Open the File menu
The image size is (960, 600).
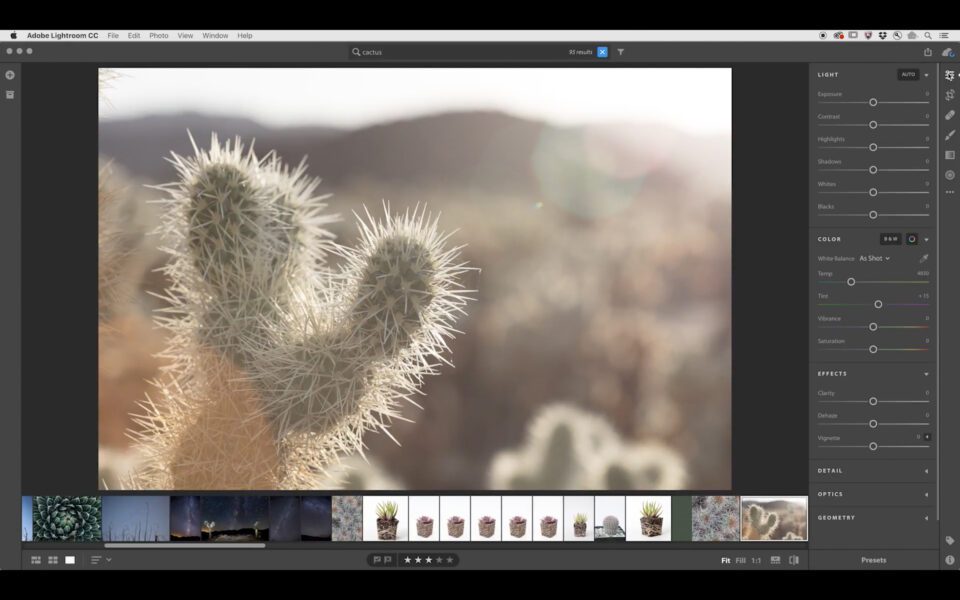pyautogui.click(x=113, y=36)
